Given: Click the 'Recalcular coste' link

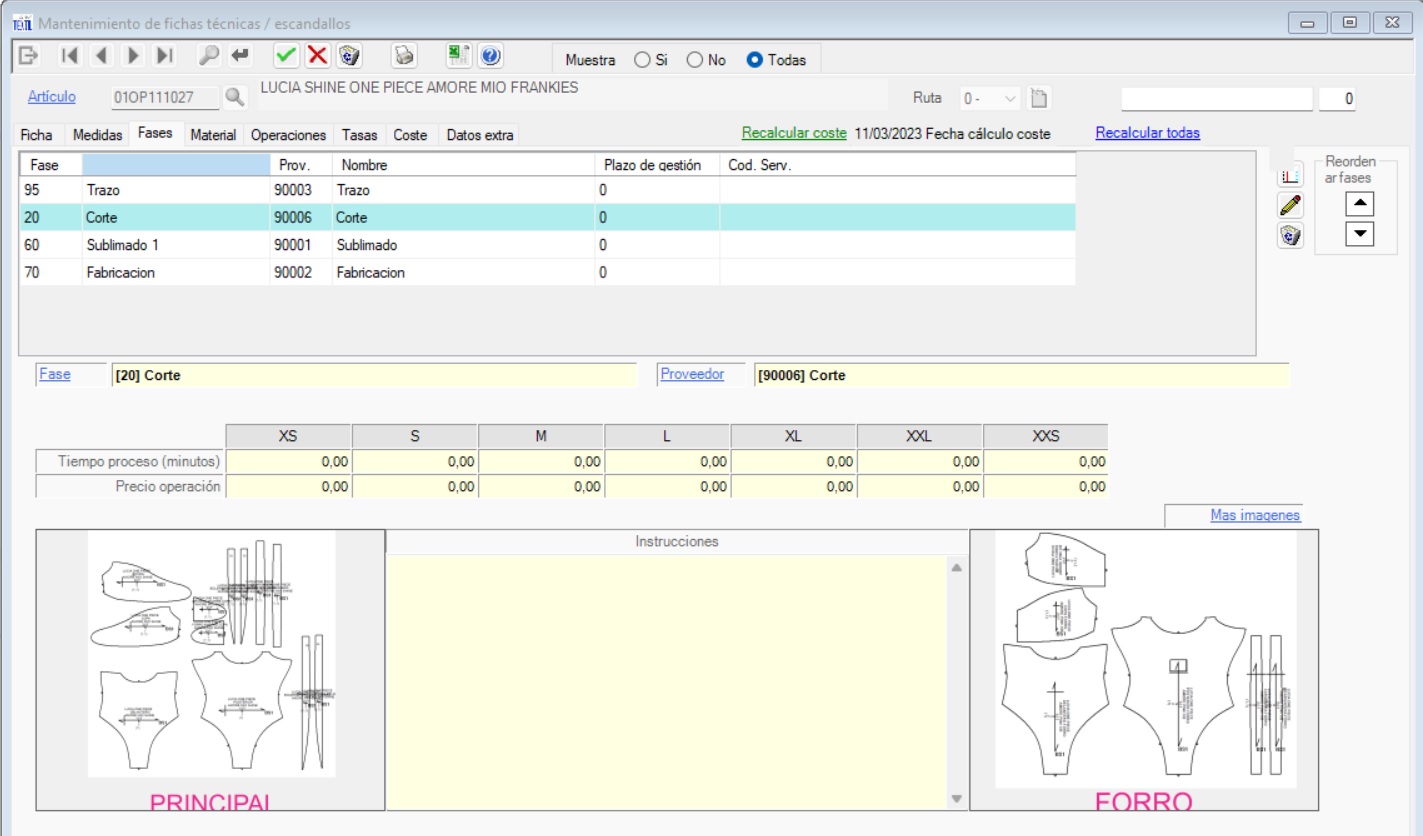Looking at the screenshot, I should tap(793, 133).
